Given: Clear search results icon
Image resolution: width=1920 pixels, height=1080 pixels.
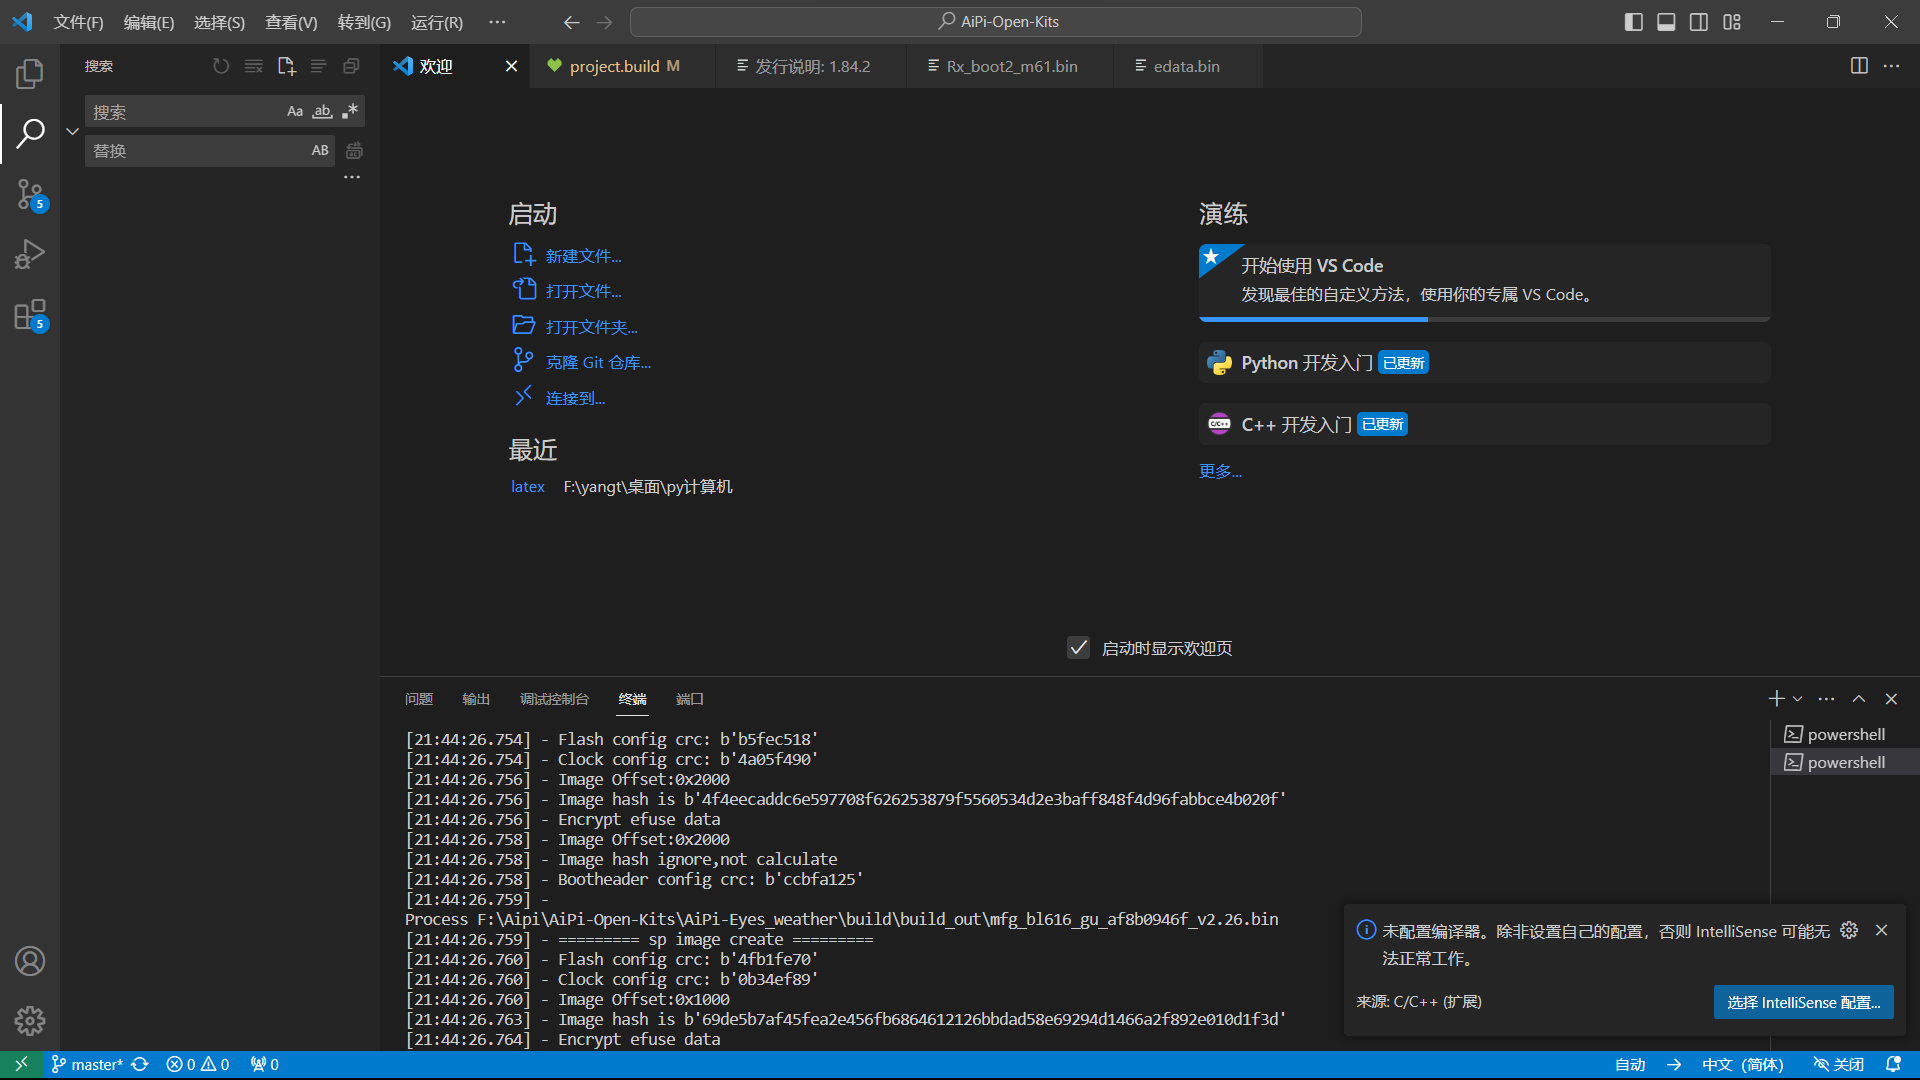Looking at the screenshot, I should pyautogui.click(x=254, y=66).
